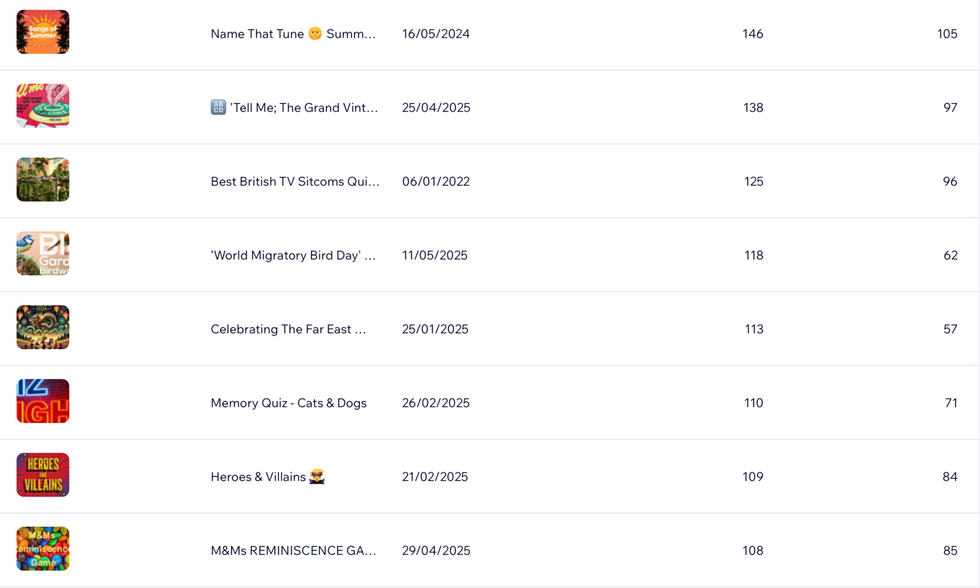This screenshot has width=980, height=588.
Task: Click the date 06/01/2022
Action: [436, 181]
